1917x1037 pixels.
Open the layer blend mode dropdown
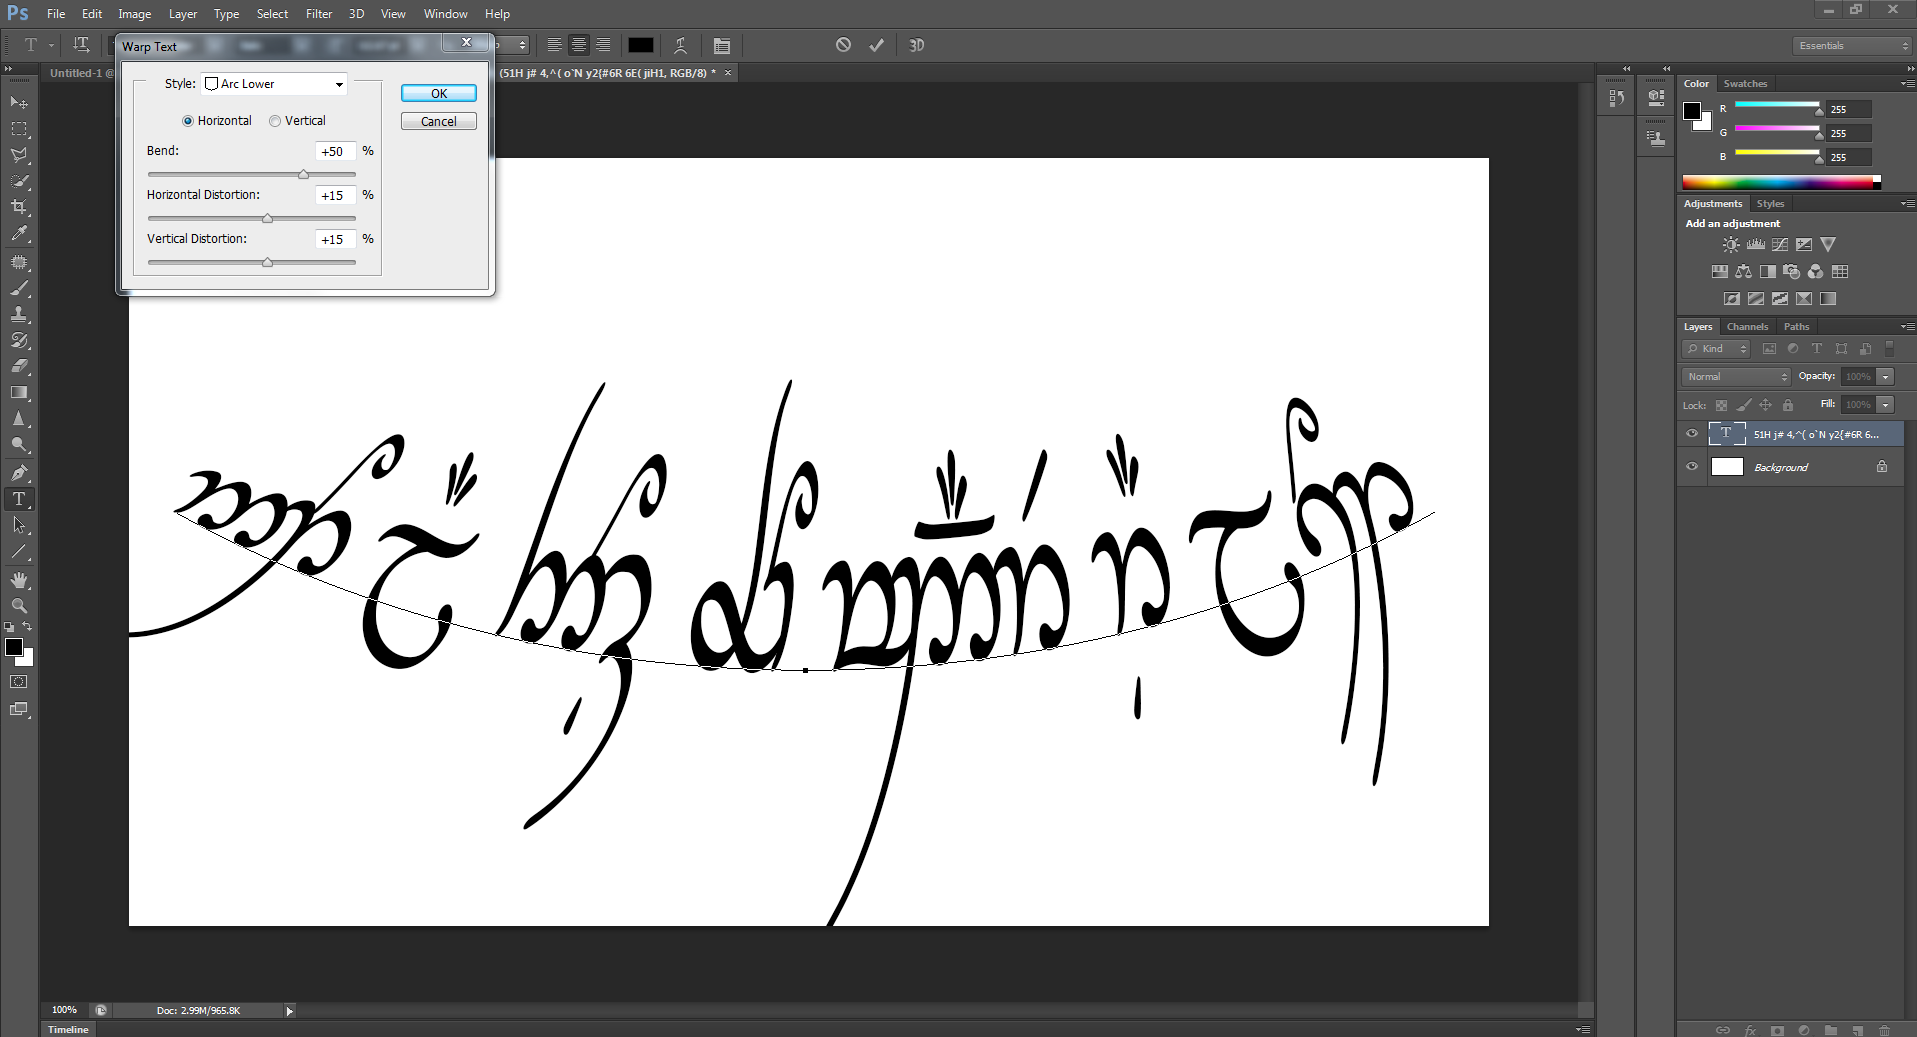click(x=1737, y=377)
